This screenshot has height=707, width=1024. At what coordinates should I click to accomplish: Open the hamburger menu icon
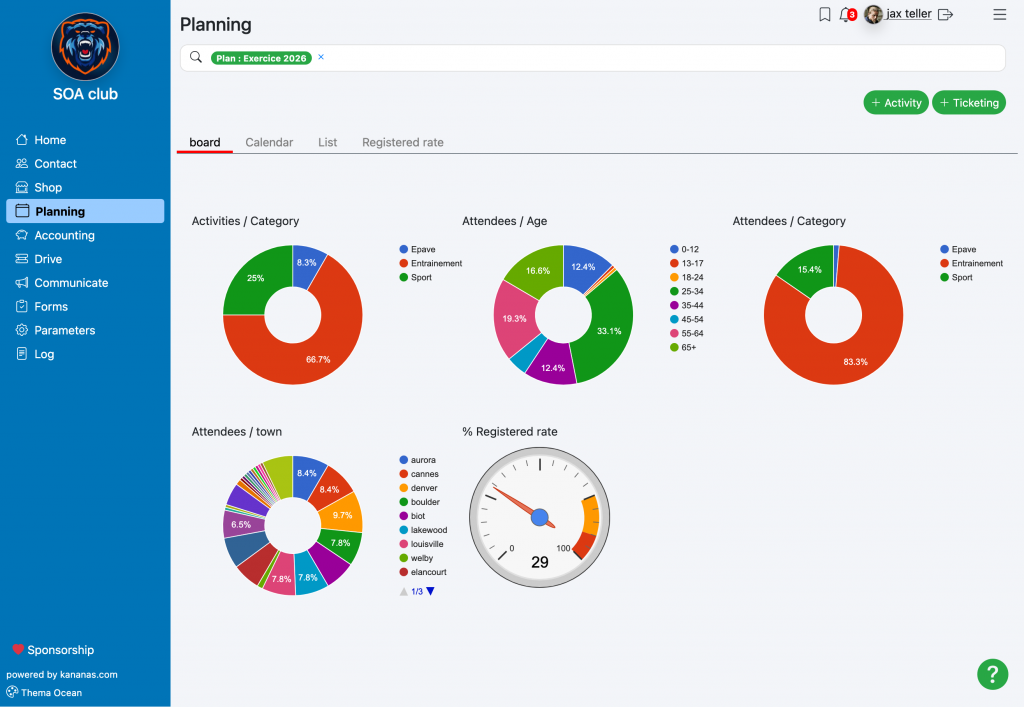click(x=999, y=14)
